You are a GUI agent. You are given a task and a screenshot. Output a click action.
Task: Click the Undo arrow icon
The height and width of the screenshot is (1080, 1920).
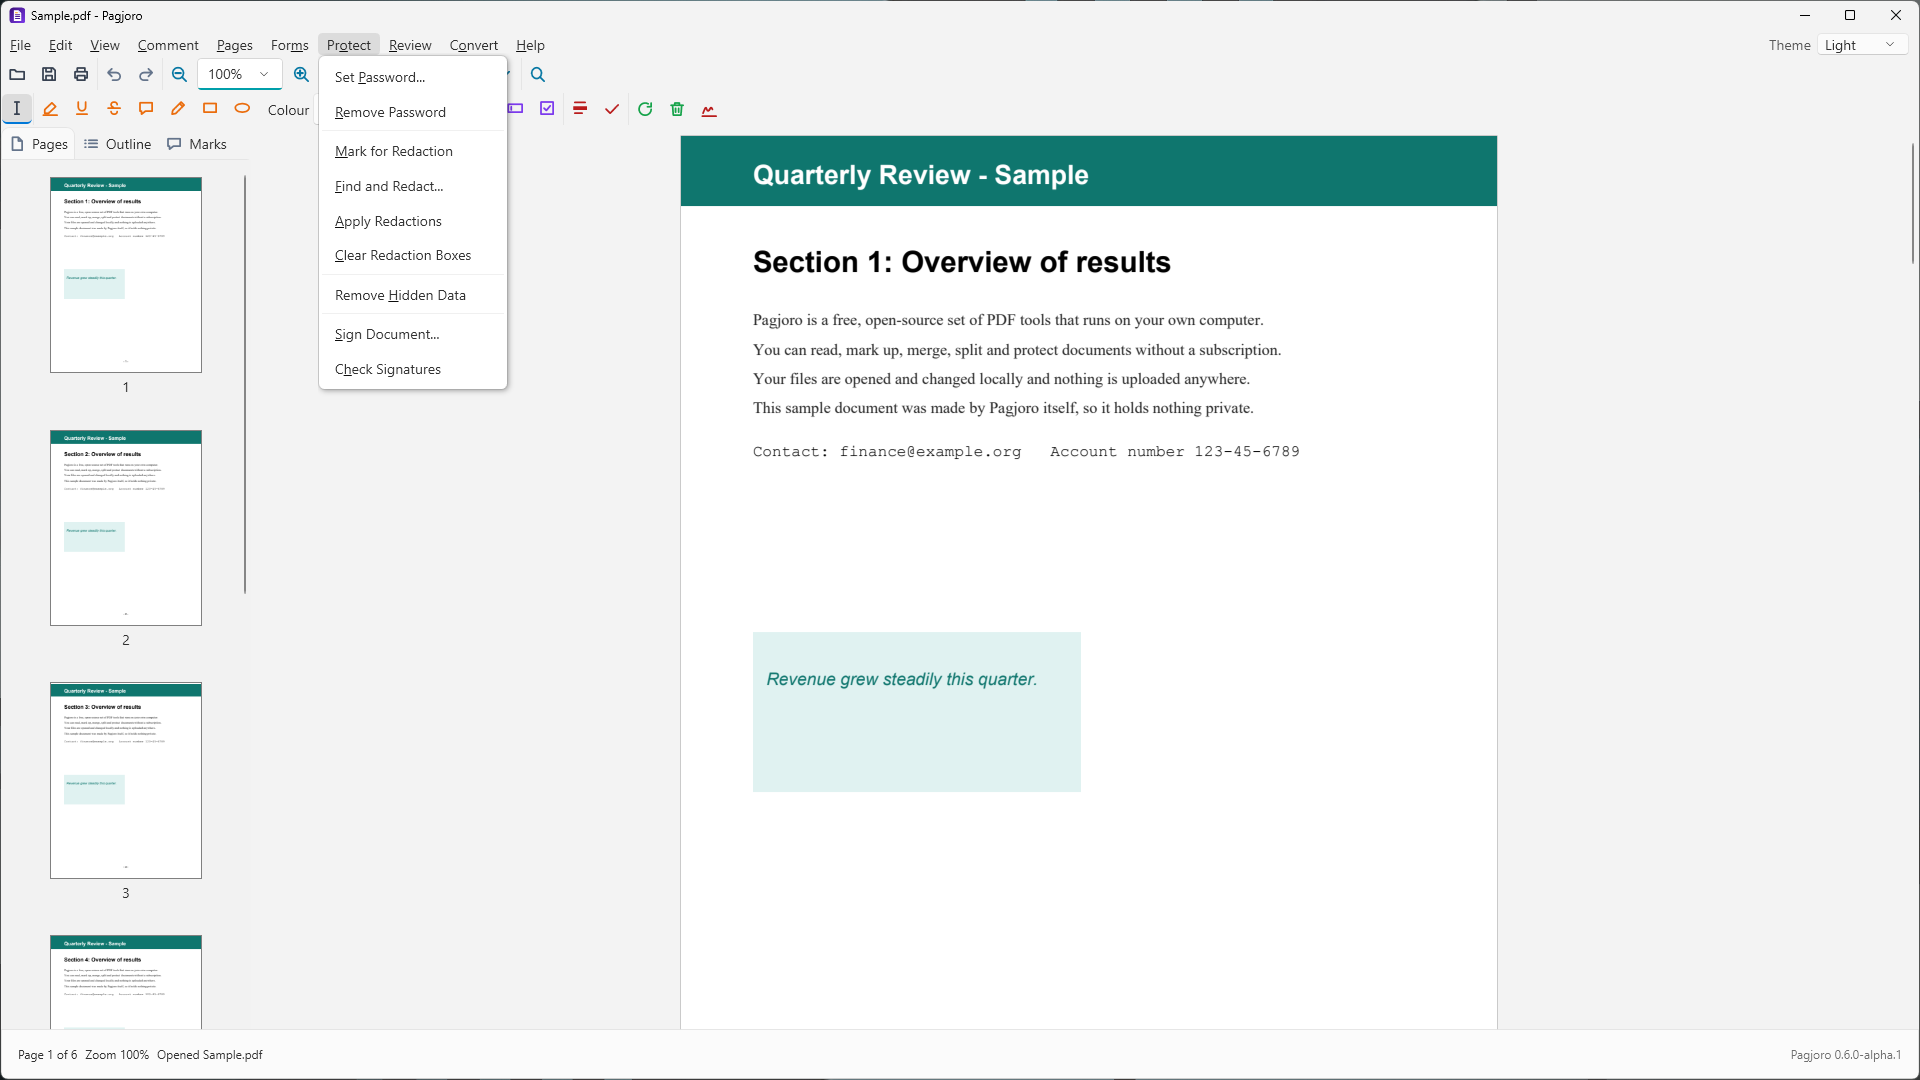point(114,75)
